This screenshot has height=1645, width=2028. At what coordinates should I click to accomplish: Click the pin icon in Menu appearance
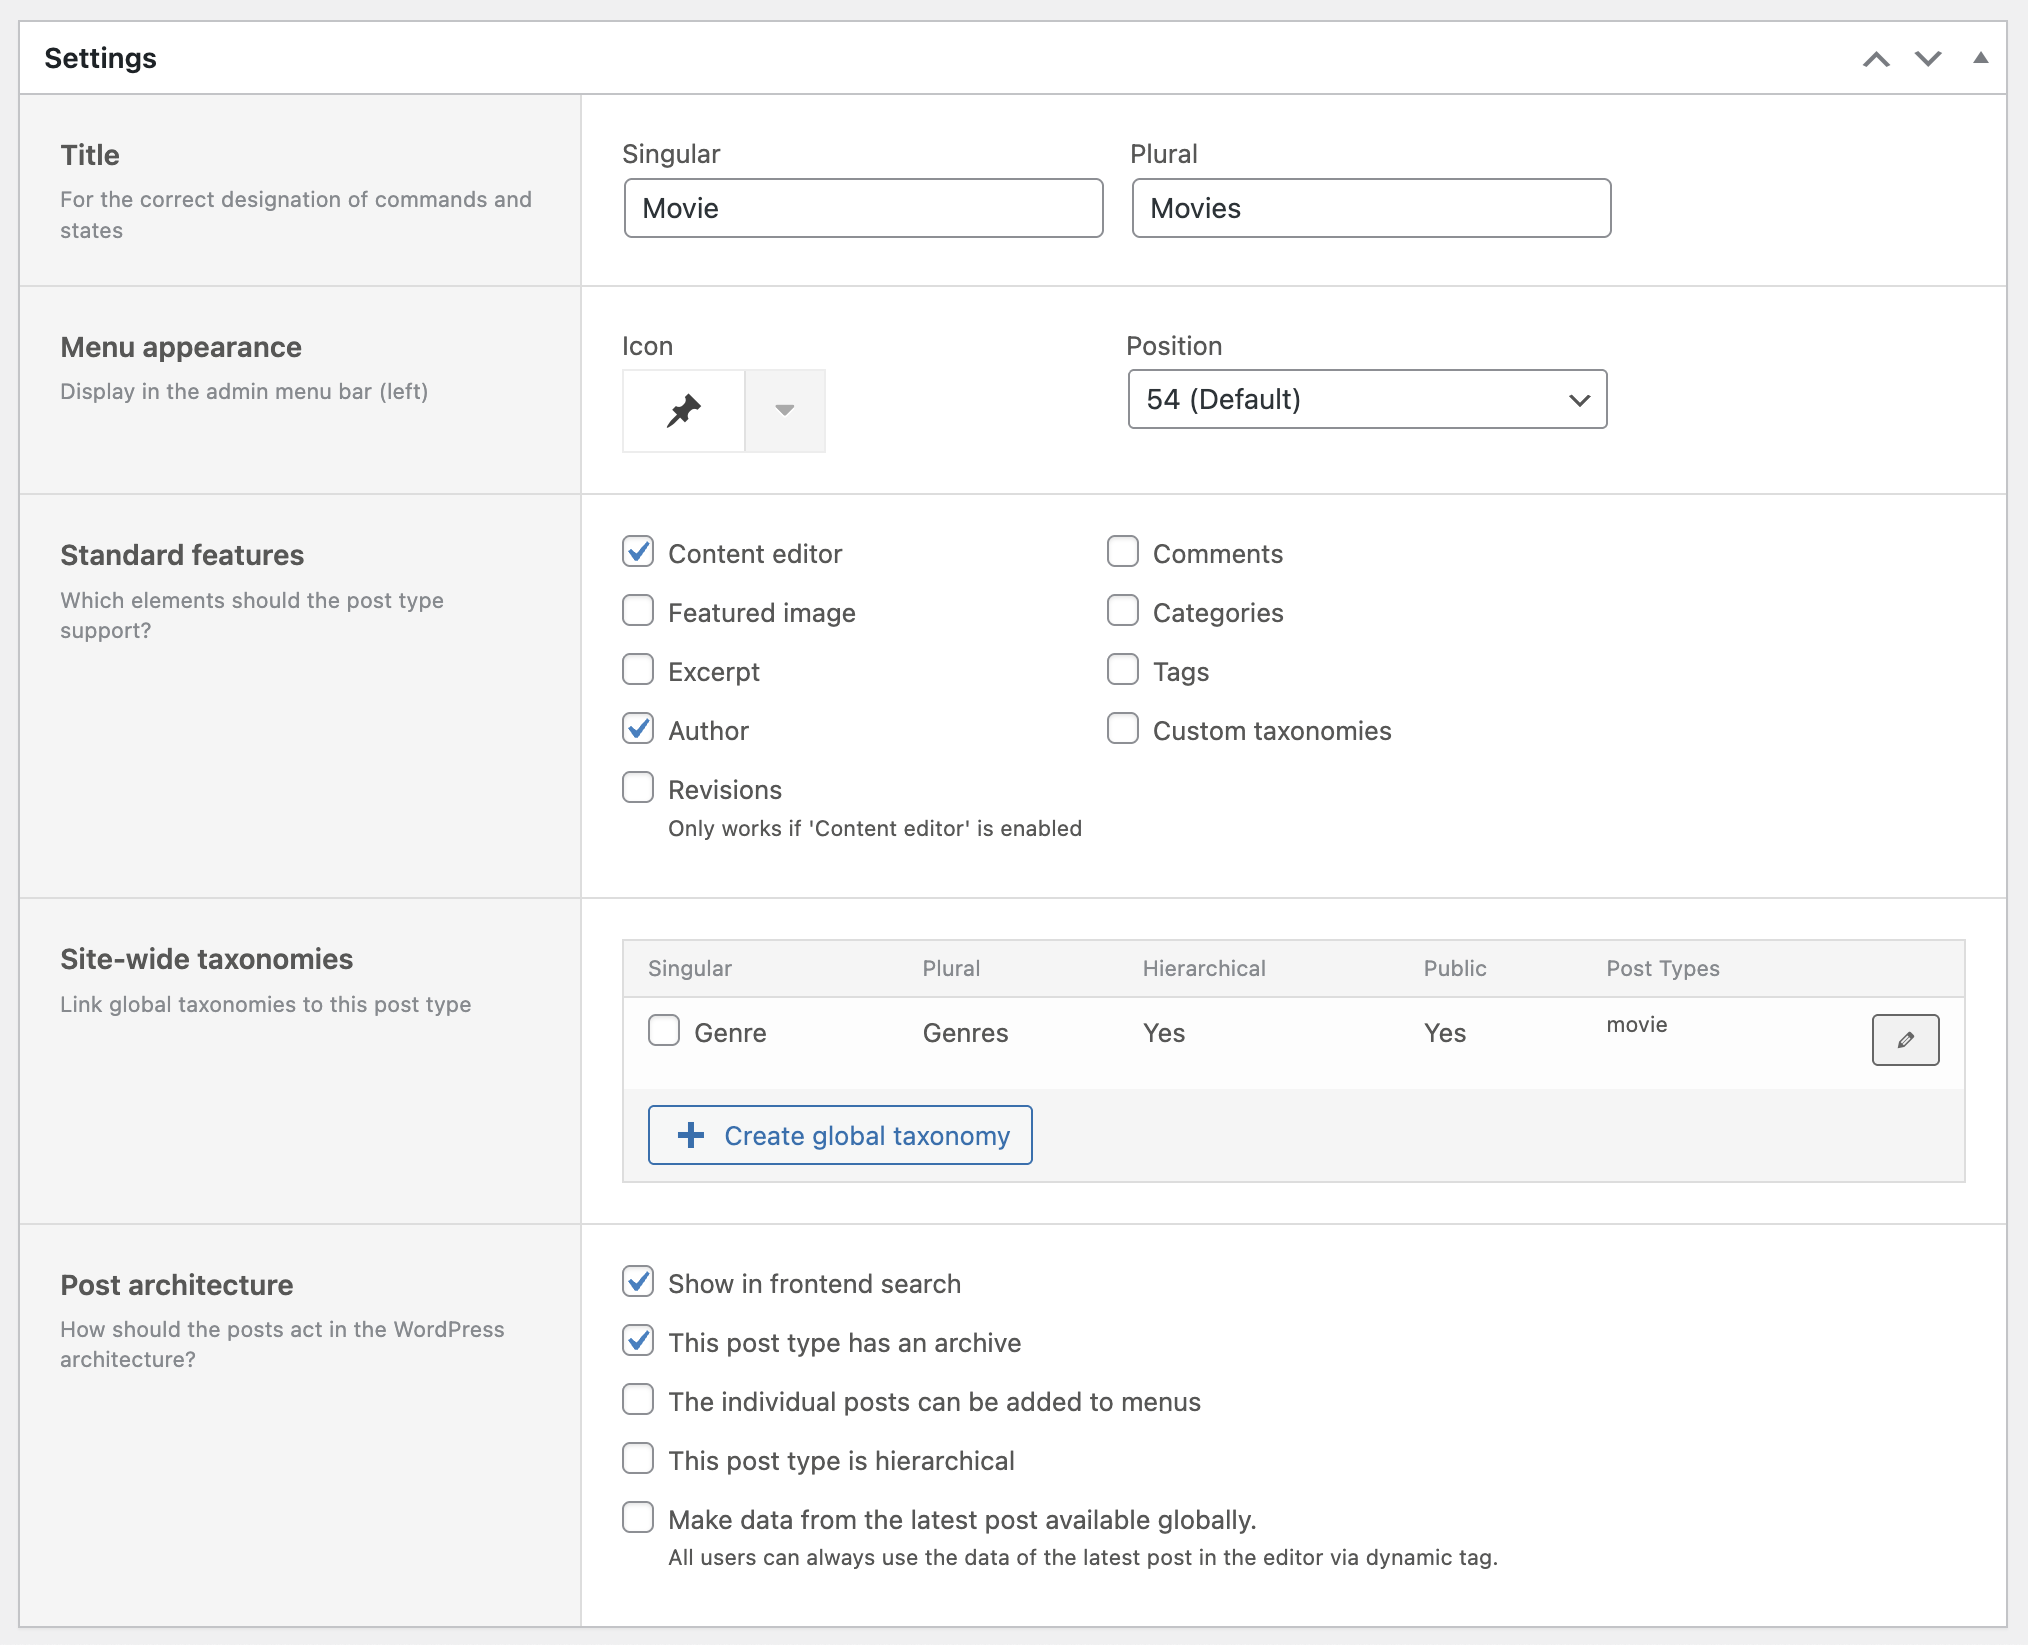coord(683,410)
